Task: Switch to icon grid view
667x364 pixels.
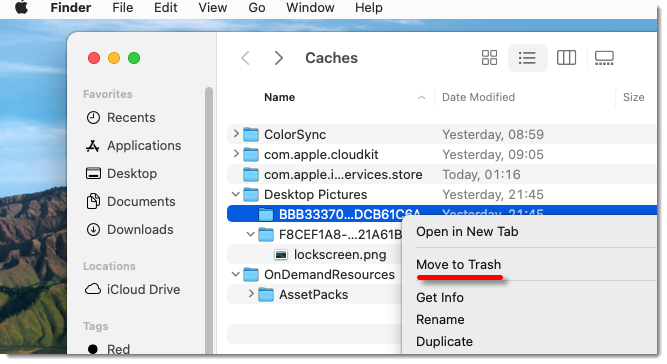Action: [489, 58]
